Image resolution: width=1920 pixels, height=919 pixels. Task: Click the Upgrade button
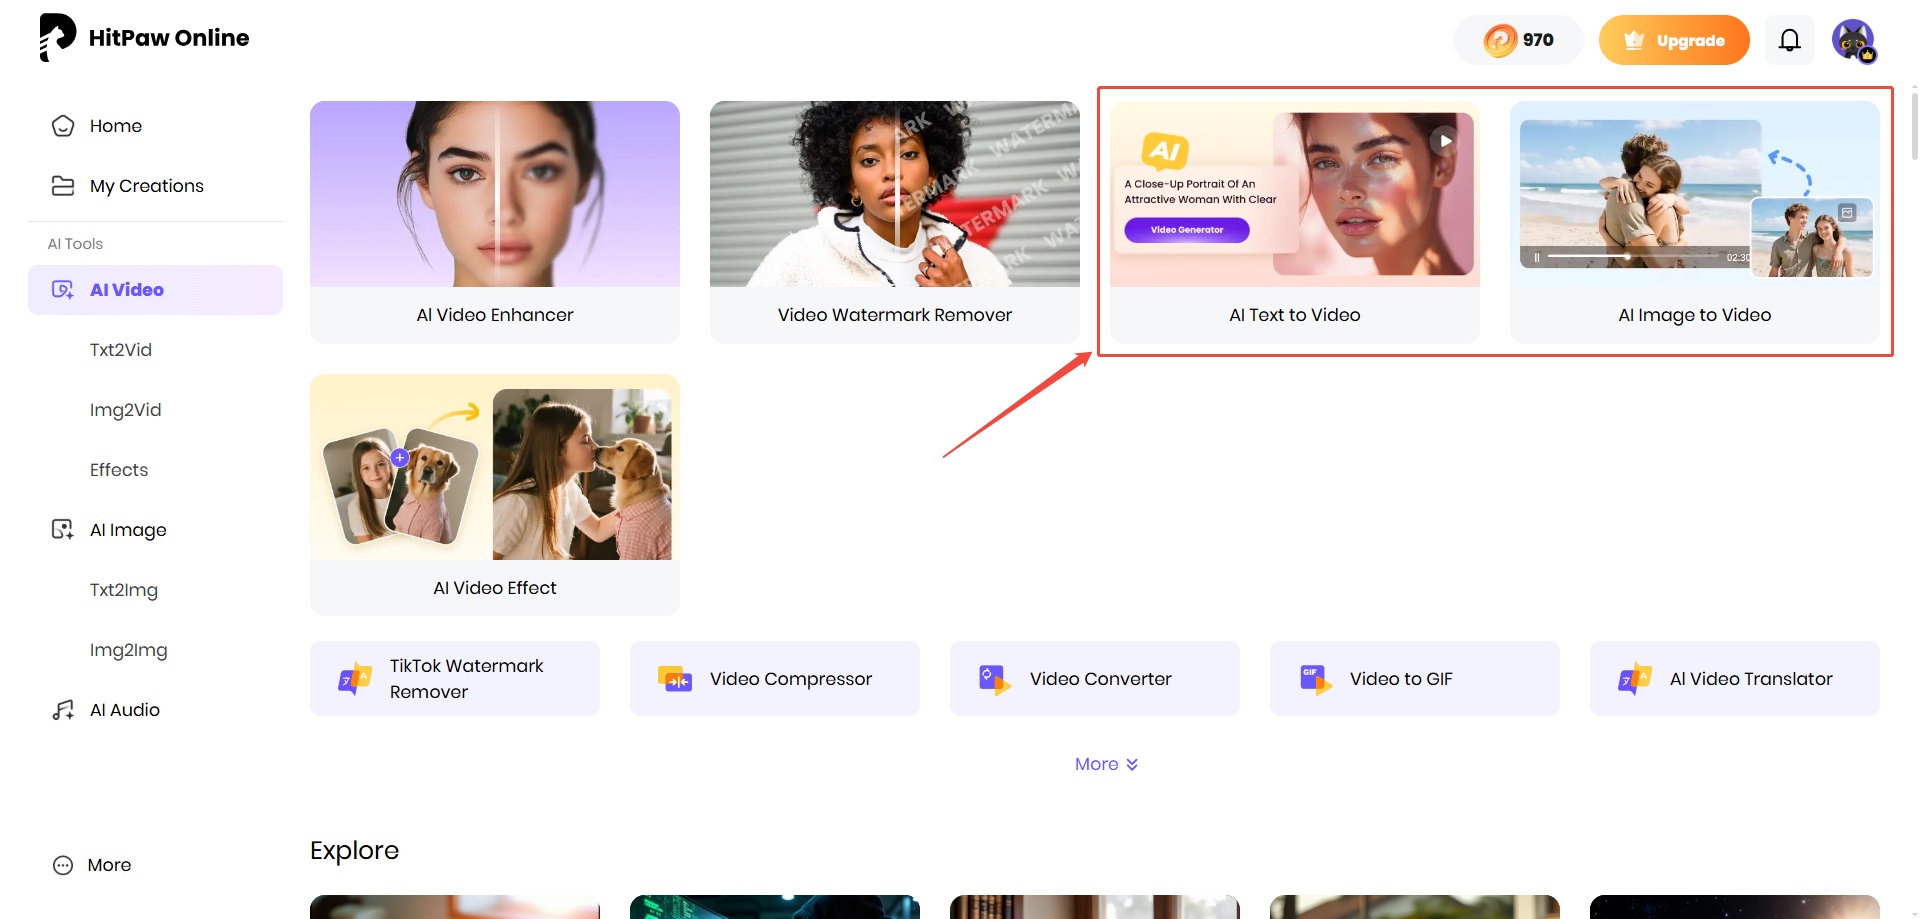point(1674,40)
